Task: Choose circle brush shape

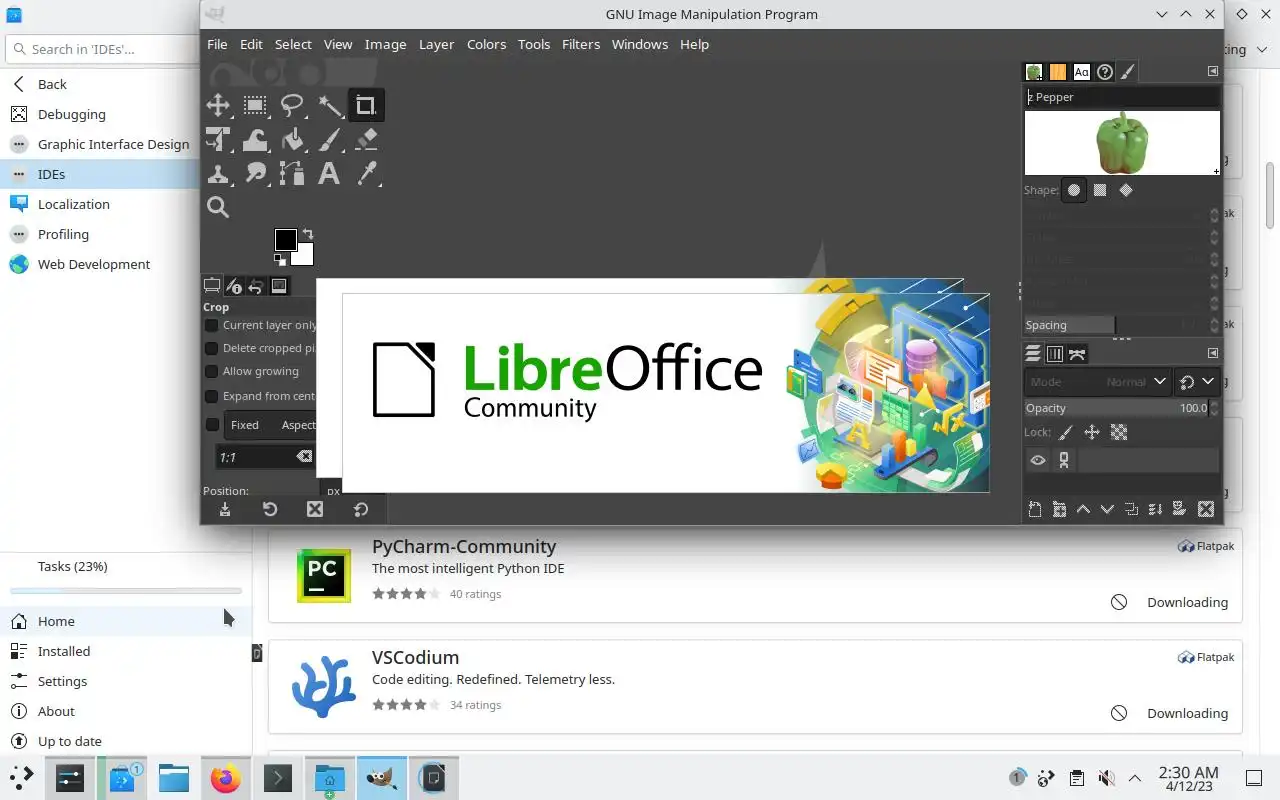Action: click(x=1074, y=190)
